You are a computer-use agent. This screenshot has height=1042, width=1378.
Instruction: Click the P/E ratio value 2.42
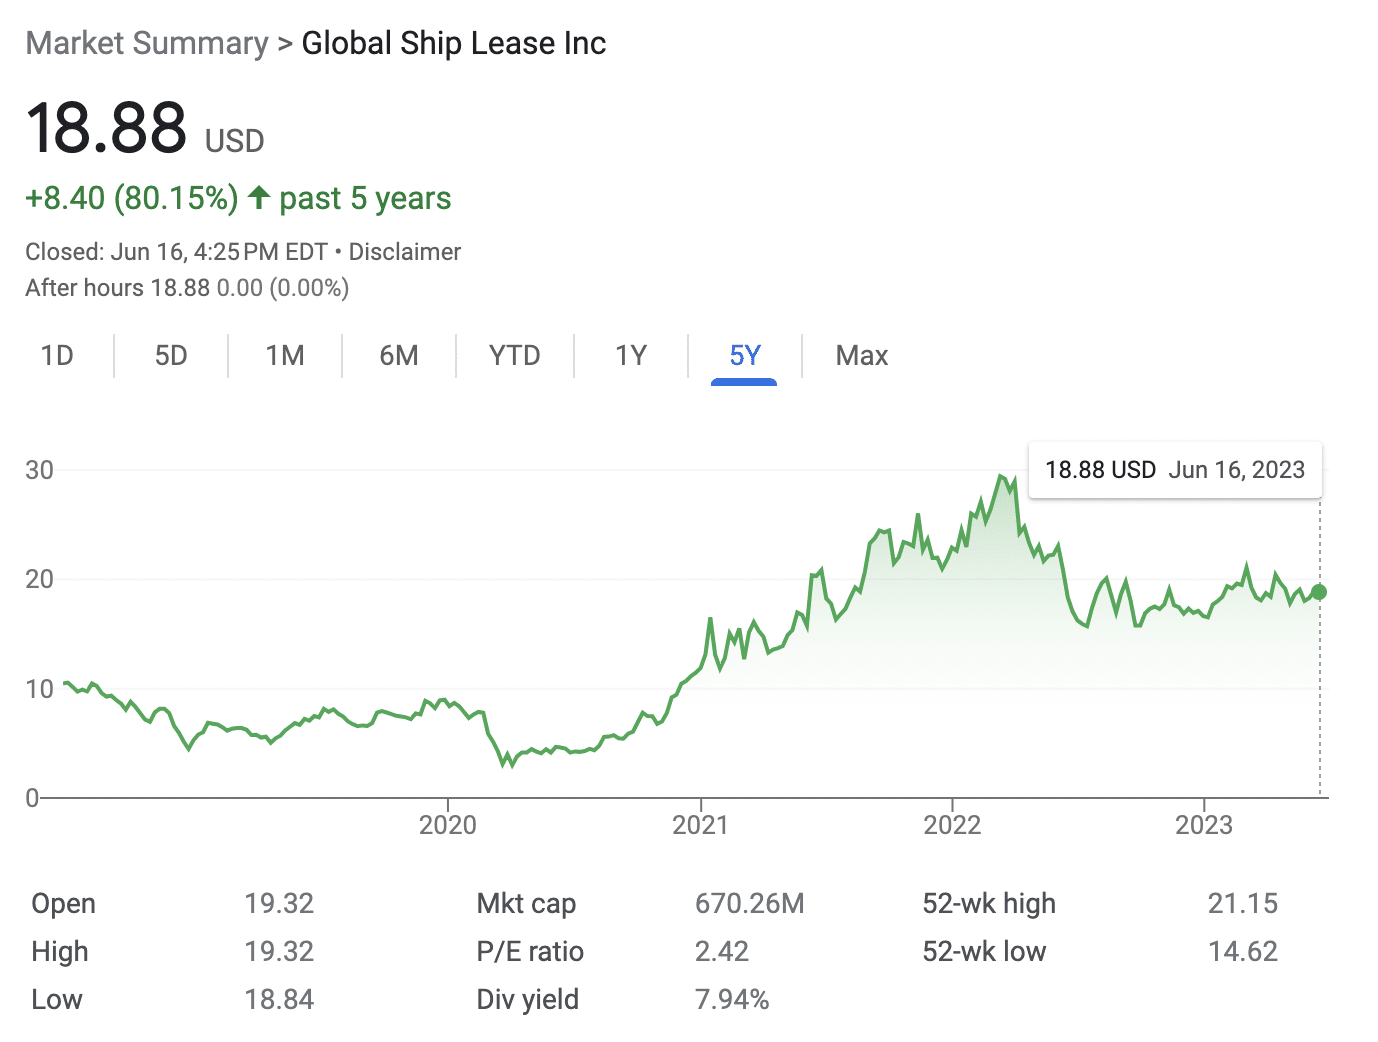click(722, 952)
